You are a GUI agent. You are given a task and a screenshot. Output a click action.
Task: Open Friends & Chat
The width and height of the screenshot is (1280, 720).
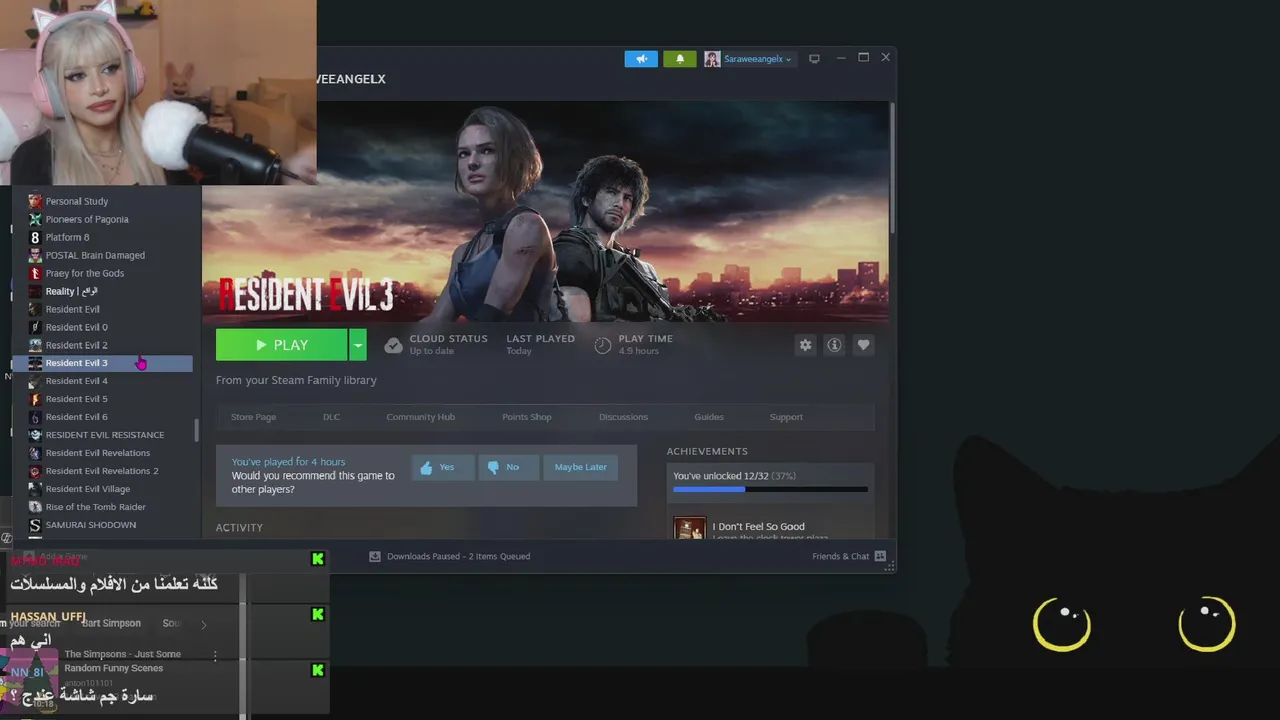848,556
